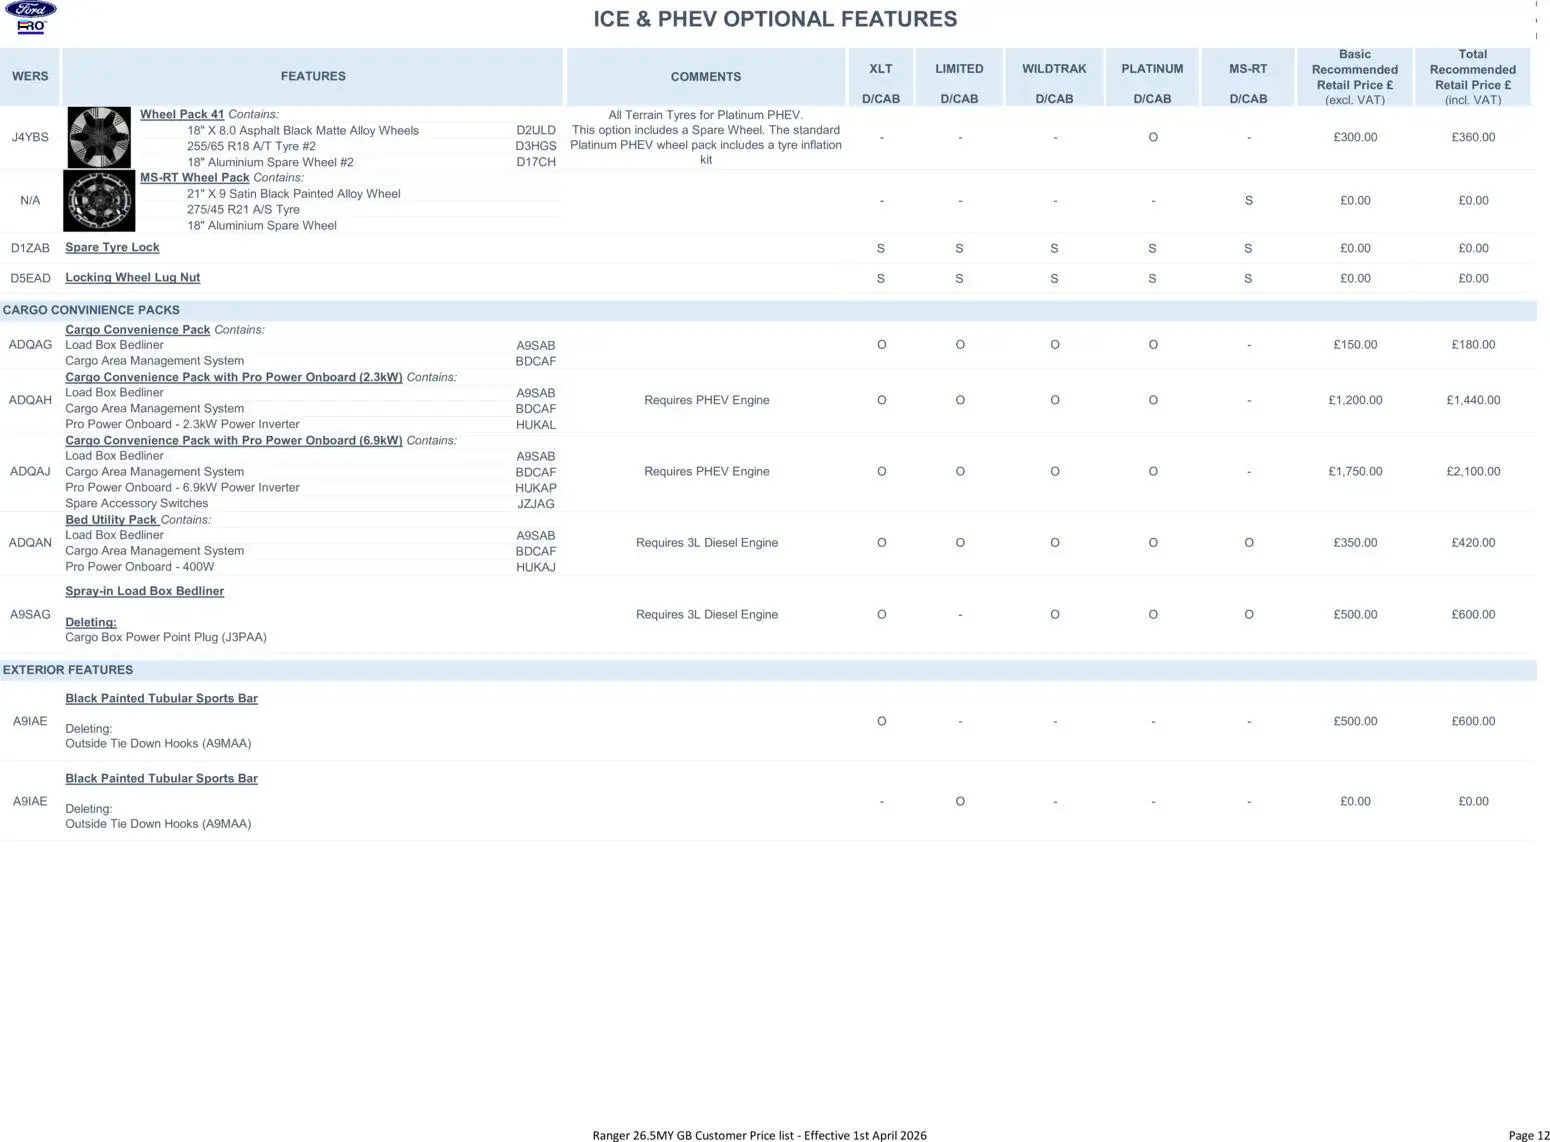Select WERS code A9SAG
This screenshot has height=1142, width=1550.
30,614
